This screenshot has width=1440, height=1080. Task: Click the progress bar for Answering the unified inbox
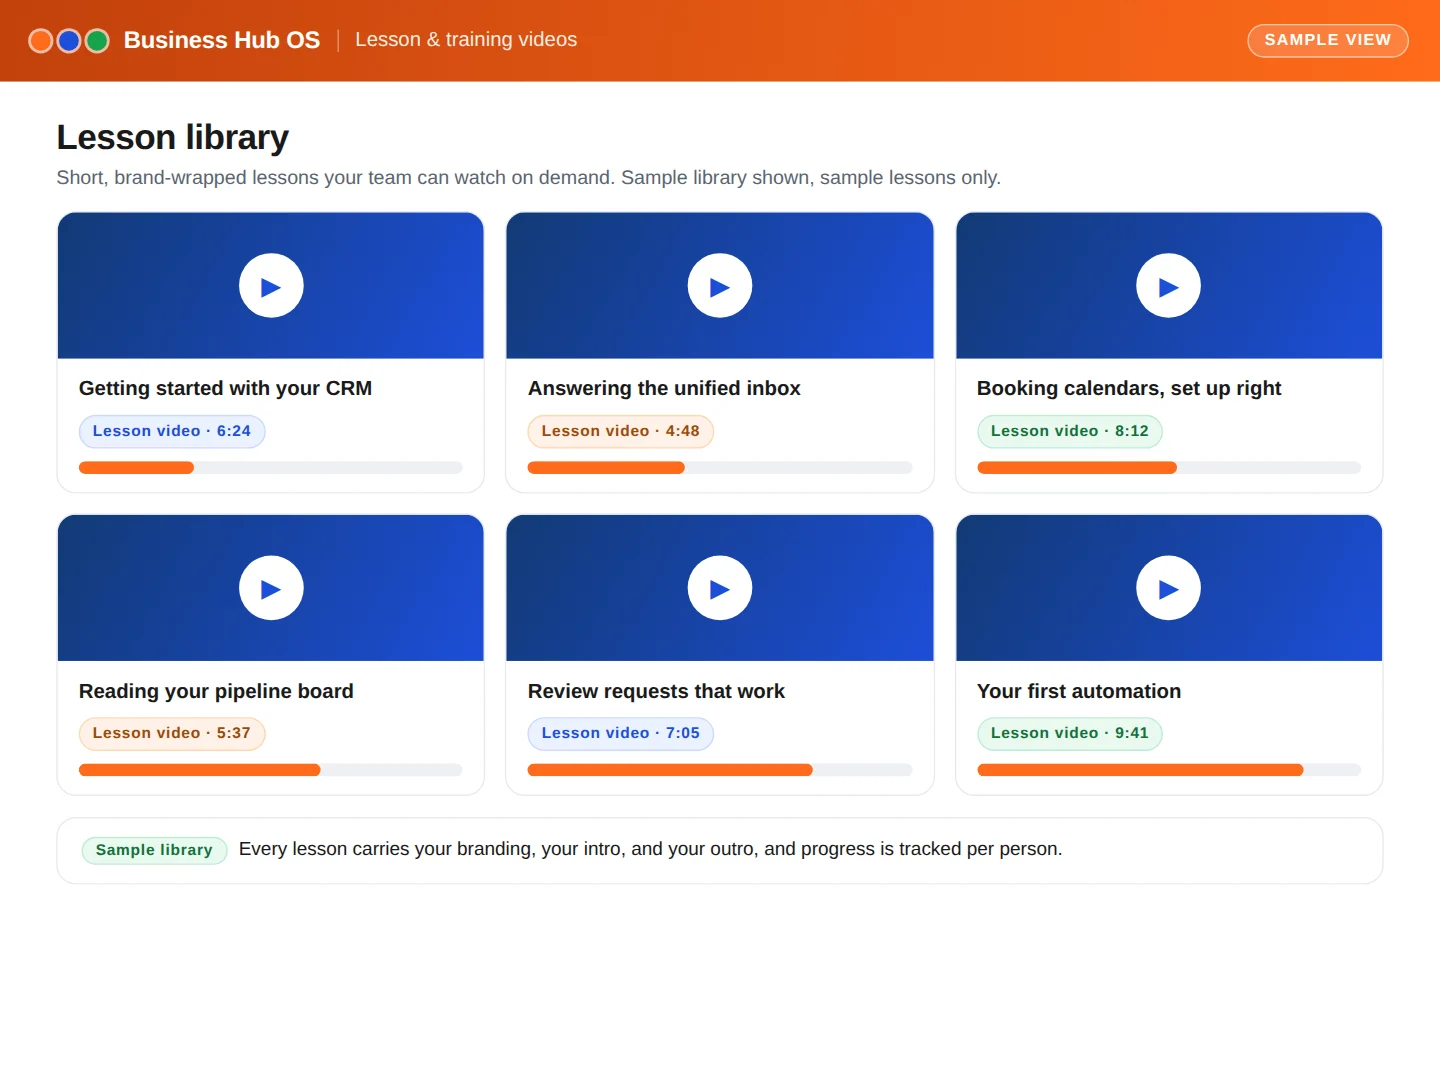(720, 468)
